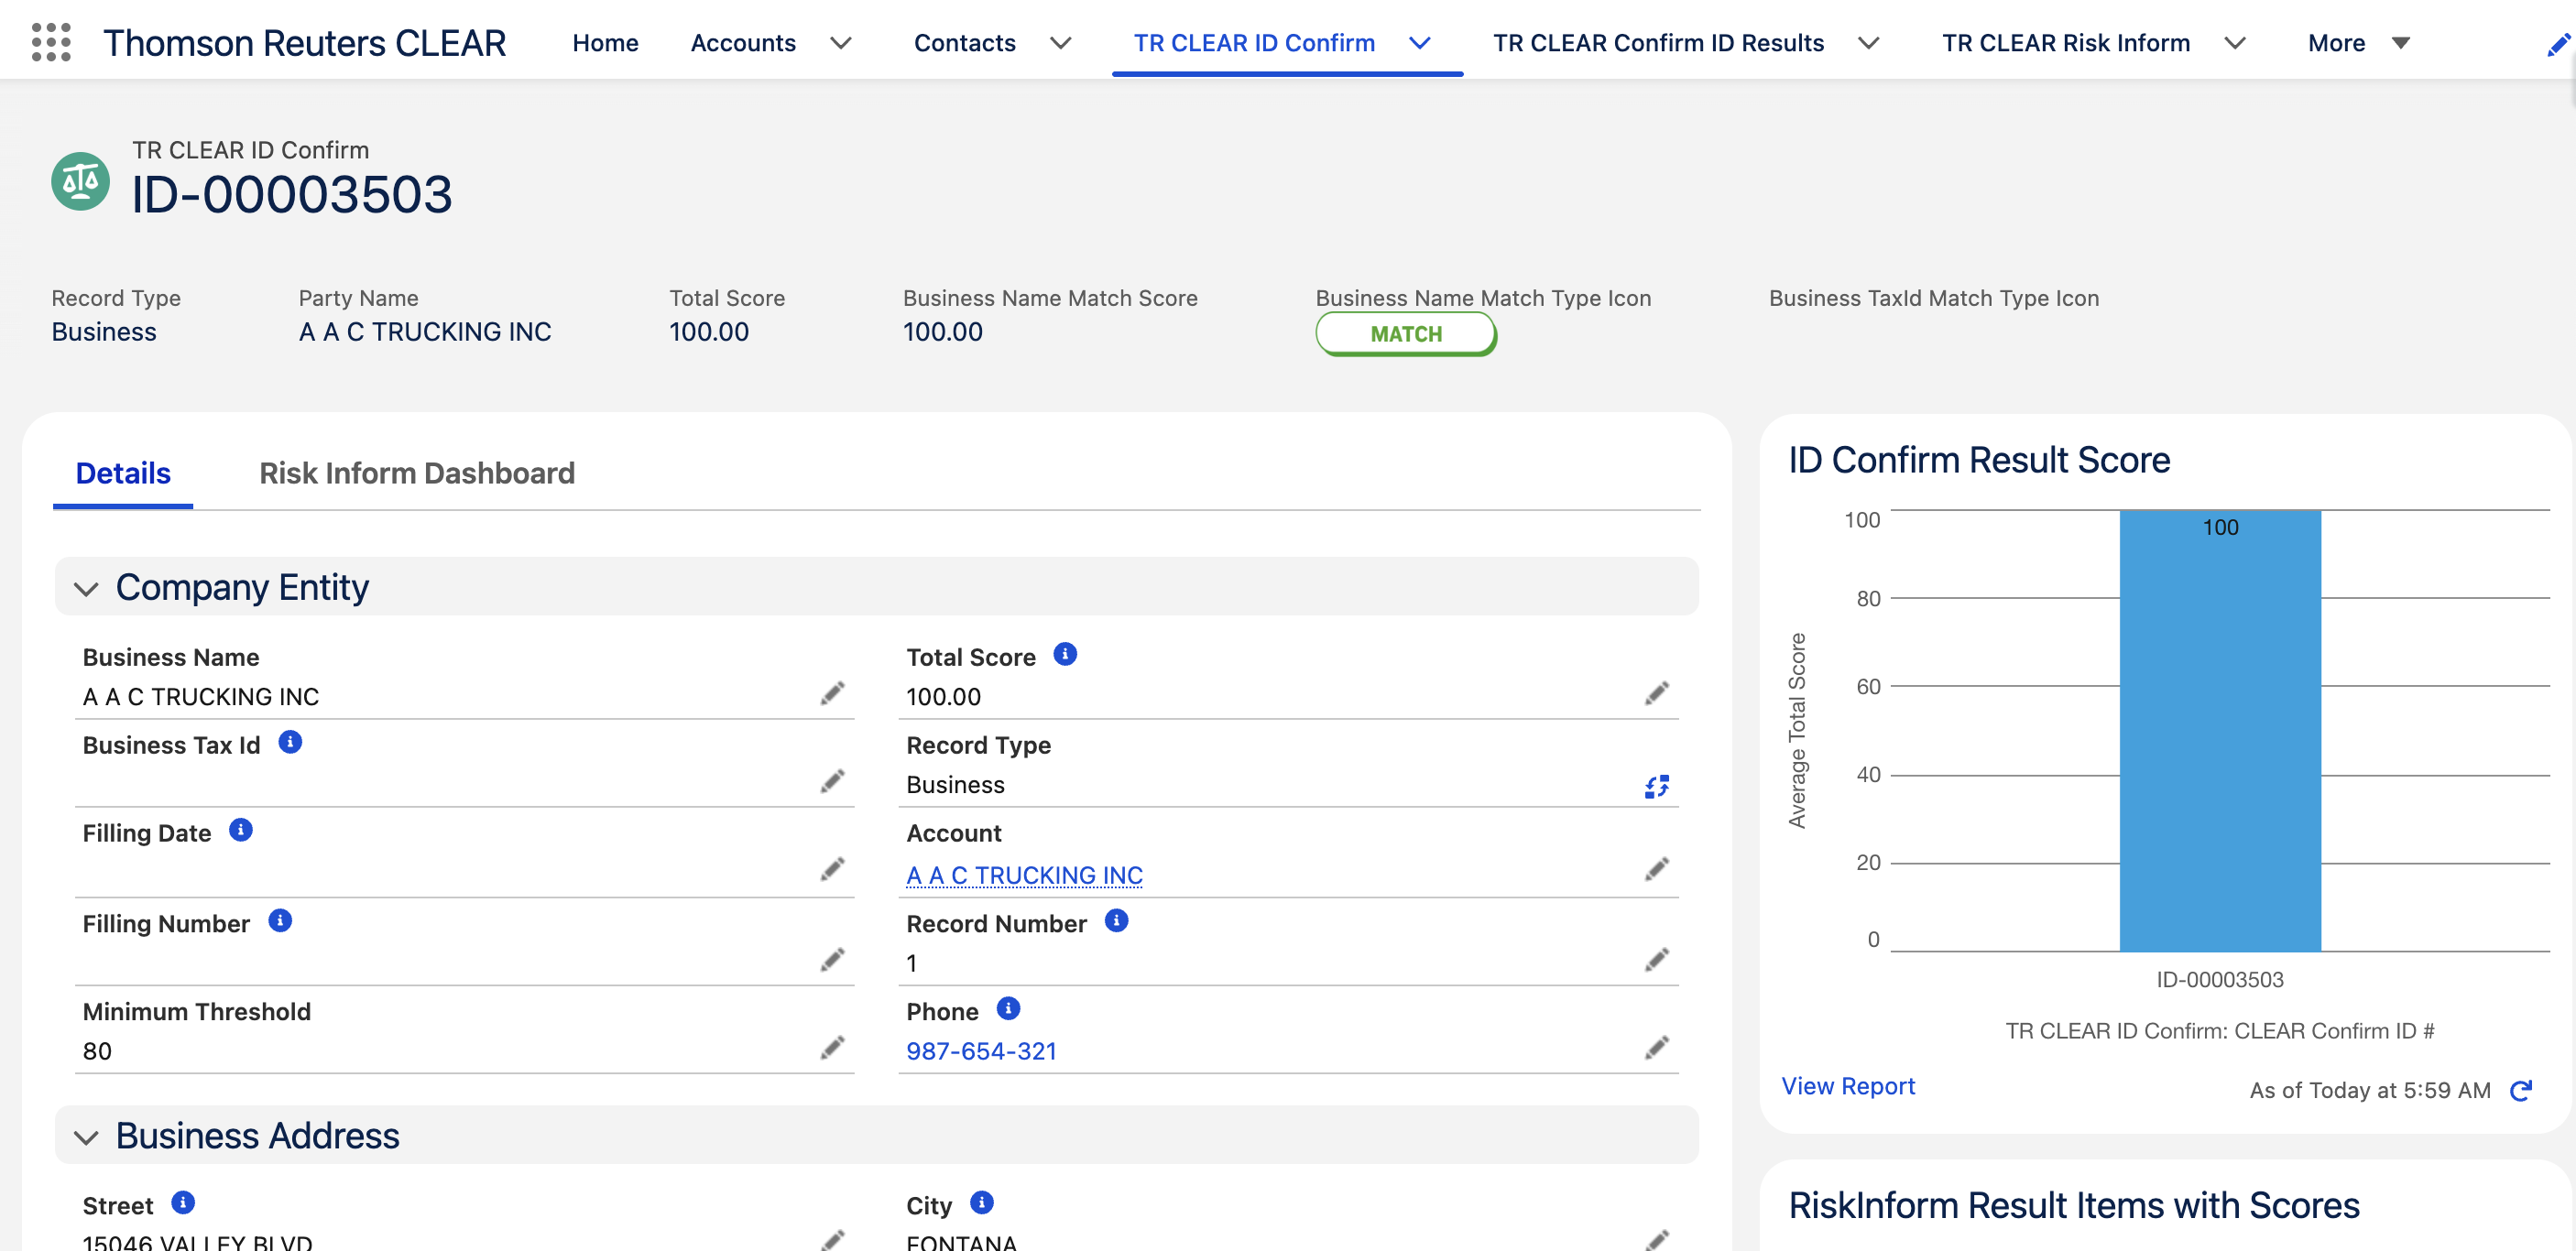The width and height of the screenshot is (2576, 1251).
Task: Click the Record Number value 1
Action: (911, 963)
